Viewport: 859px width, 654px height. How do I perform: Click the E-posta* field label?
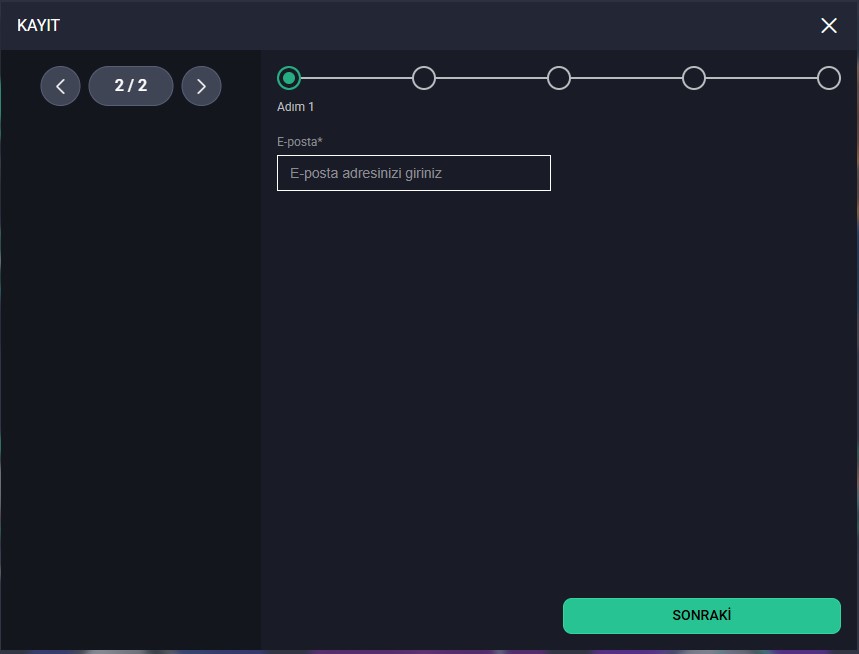click(x=299, y=142)
